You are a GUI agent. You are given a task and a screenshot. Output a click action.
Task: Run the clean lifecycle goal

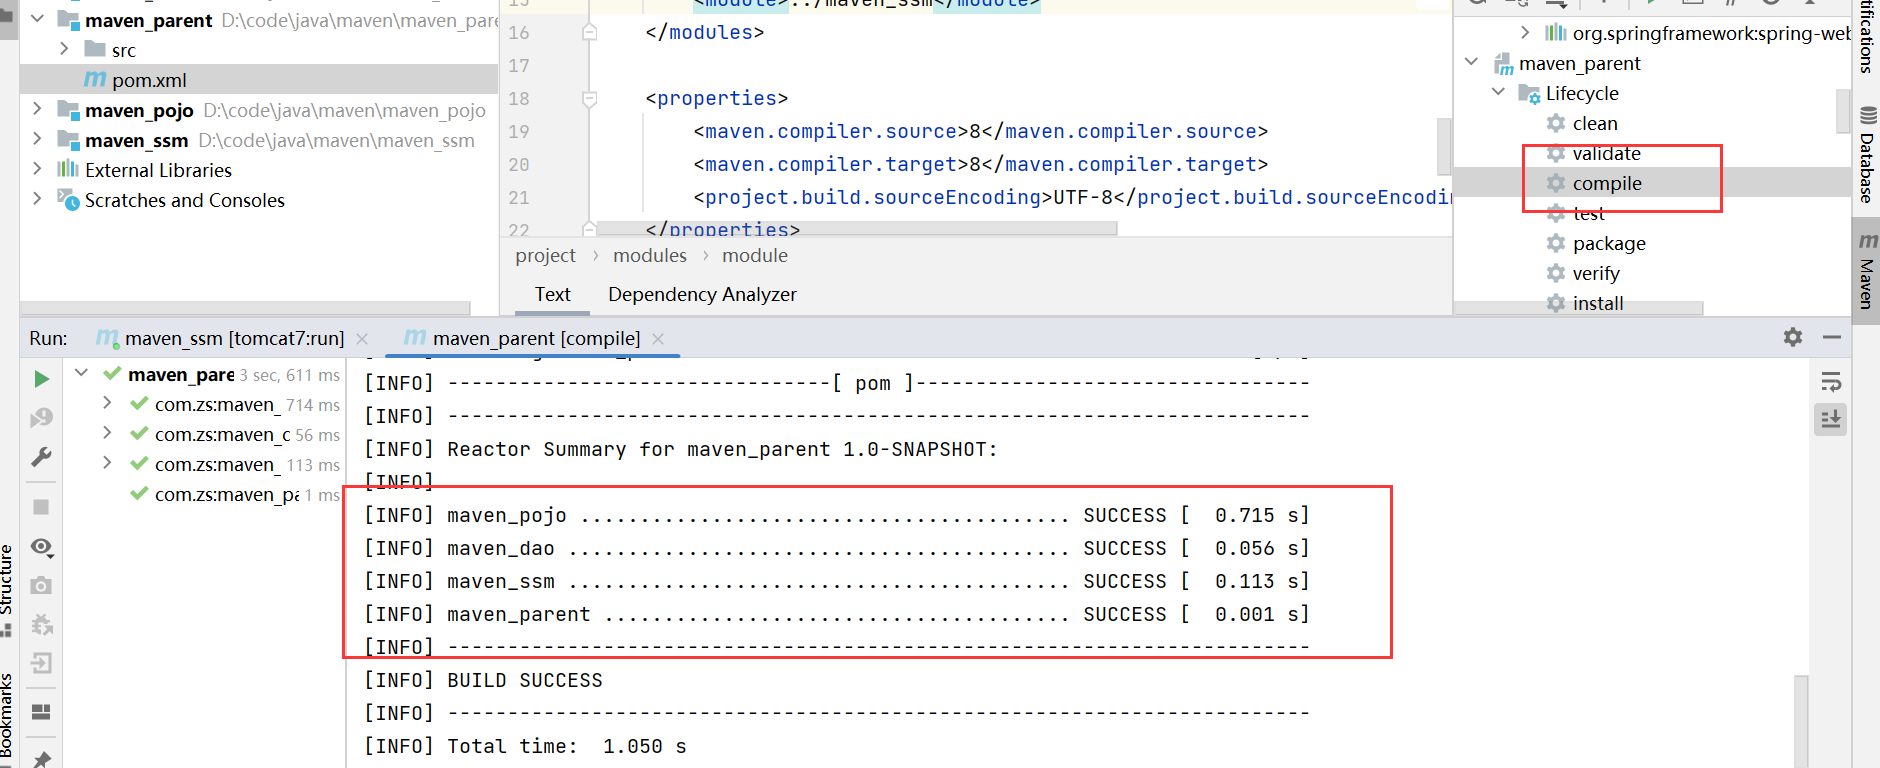click(1595, 123)
